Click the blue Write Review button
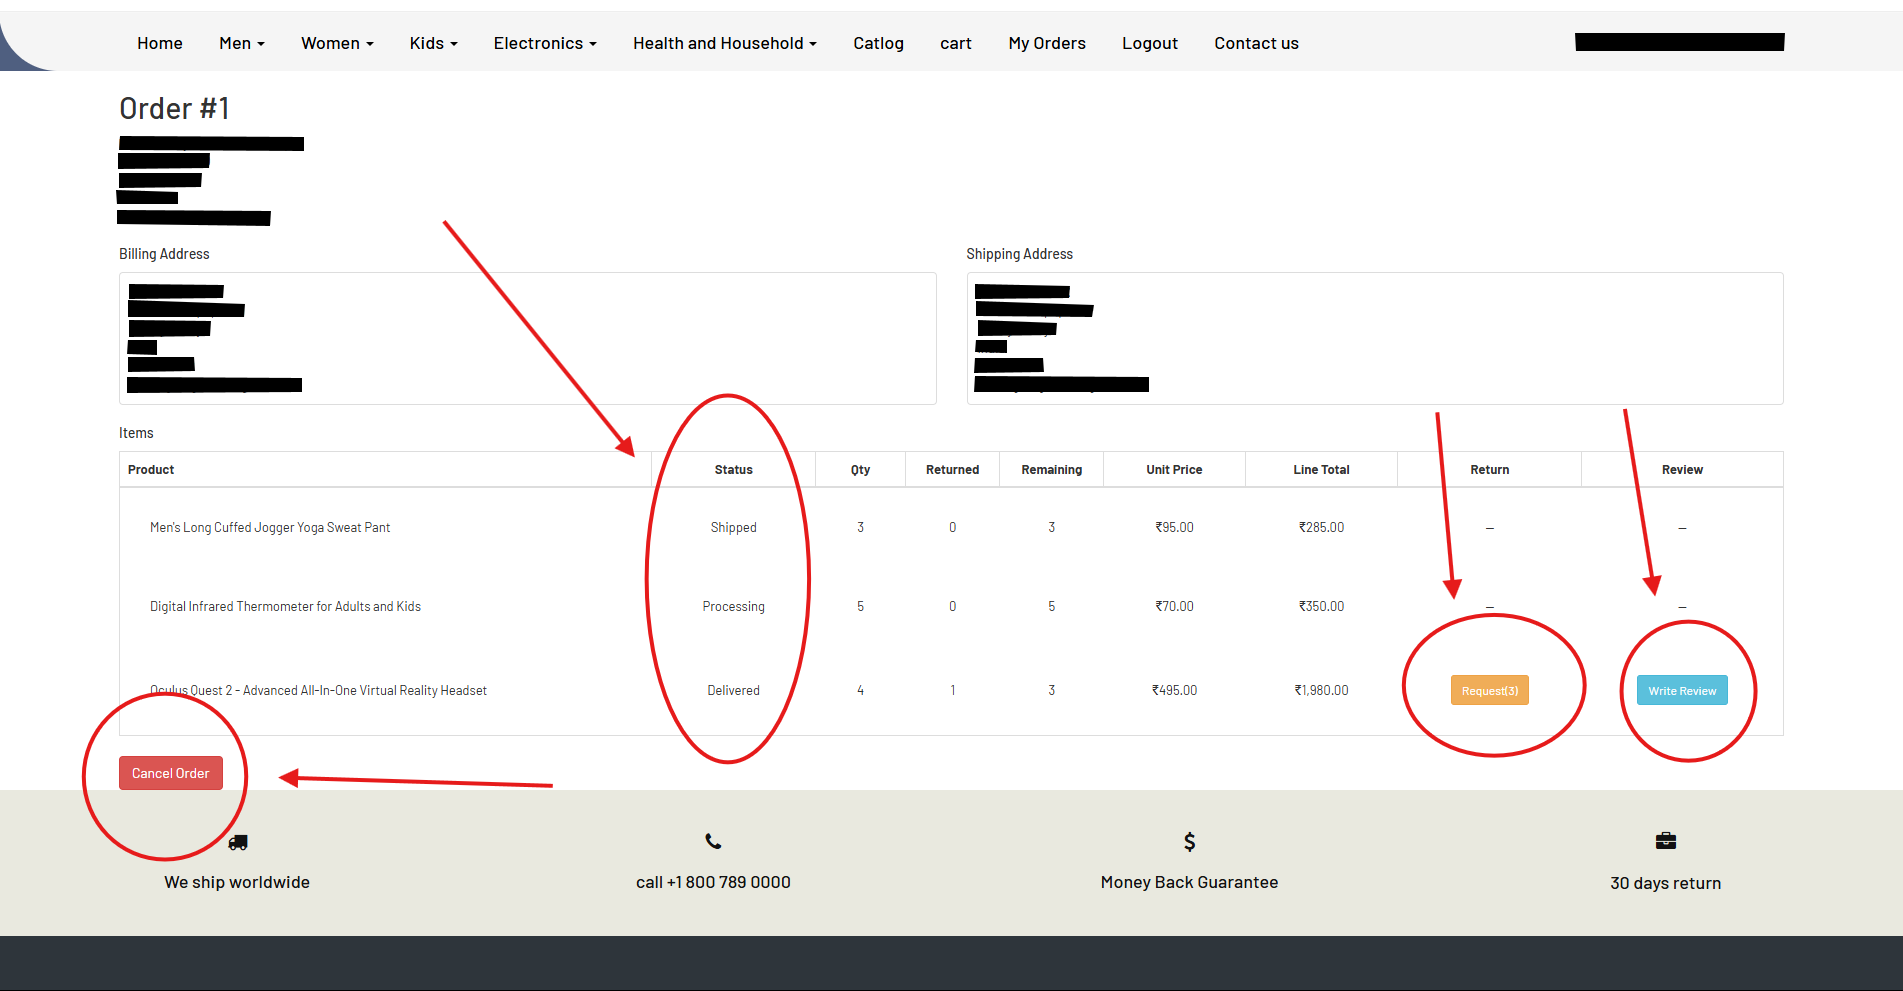 [1682, 691]
